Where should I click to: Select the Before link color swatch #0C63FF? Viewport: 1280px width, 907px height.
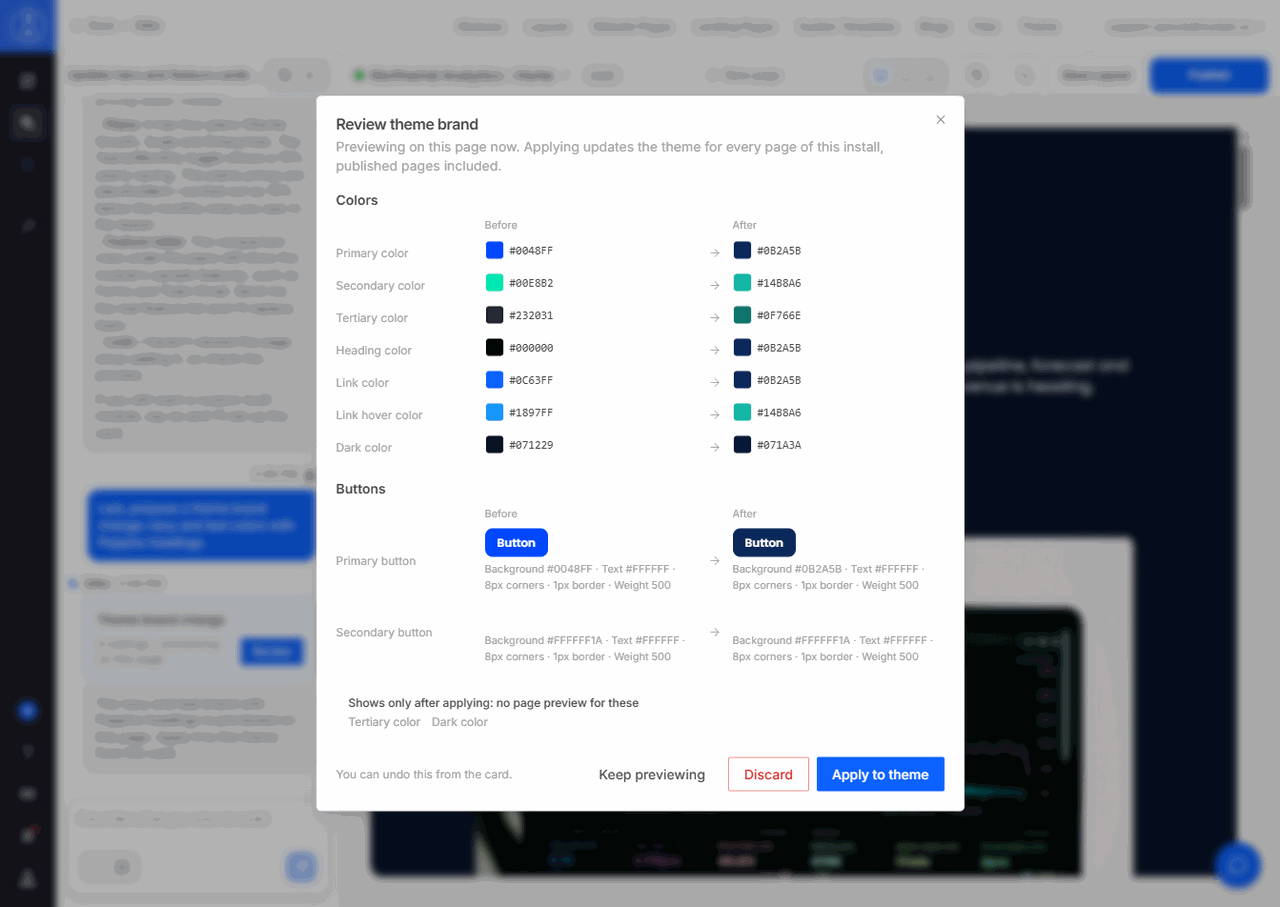494,380
